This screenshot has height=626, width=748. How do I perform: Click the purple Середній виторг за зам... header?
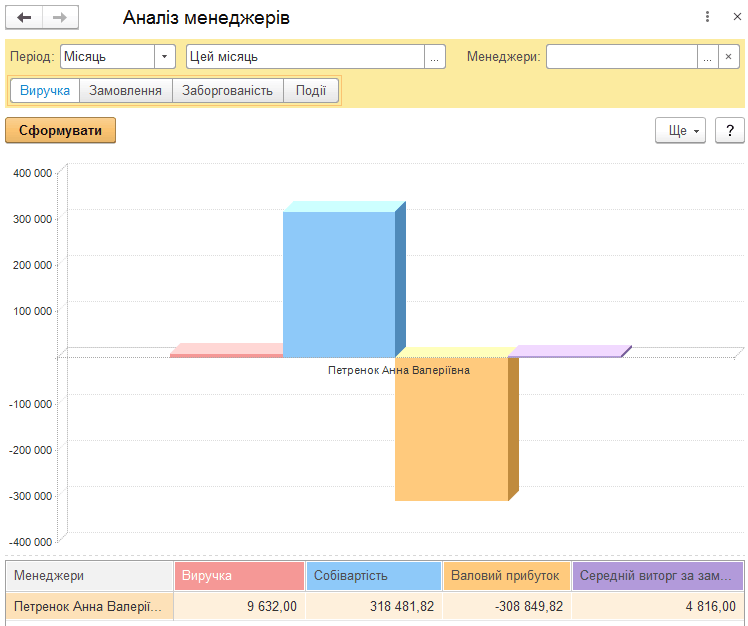(658, 575)
